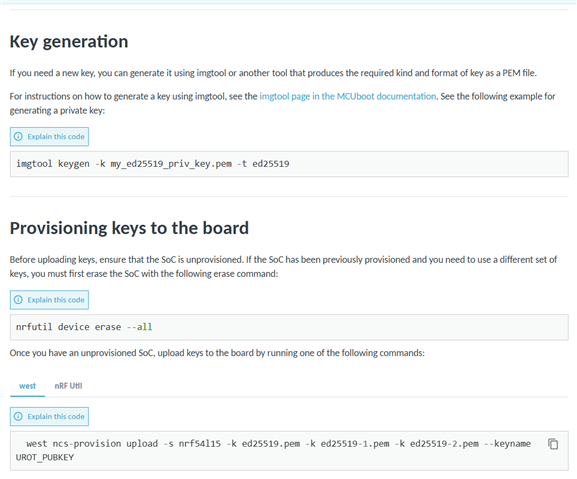577x479 pixels.
Task: Click info icon above west upload code
Action: 18,416
